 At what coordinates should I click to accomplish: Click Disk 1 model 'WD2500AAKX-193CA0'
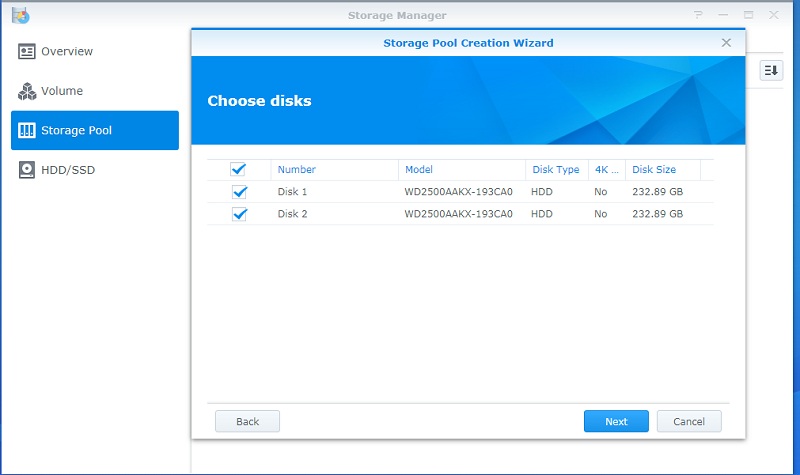(x=459, y=192)
